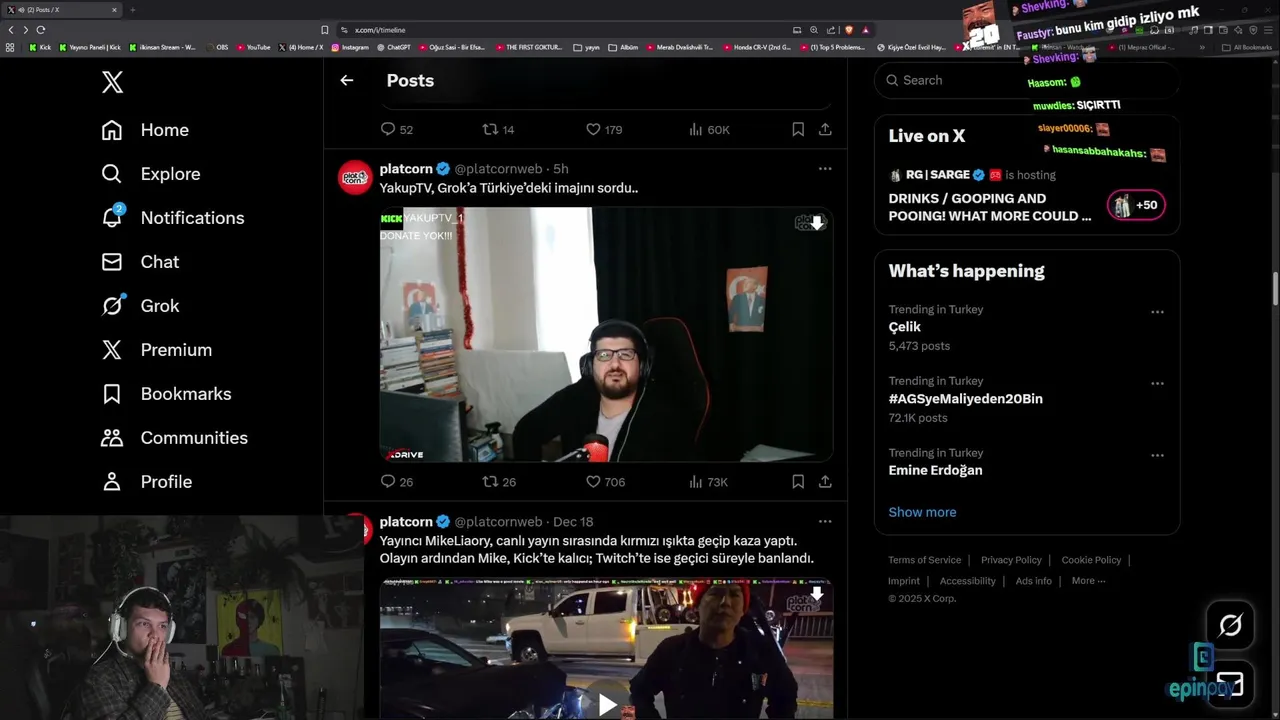
Task: Bookmark the YakupTV post
Action: click(798, 482)
